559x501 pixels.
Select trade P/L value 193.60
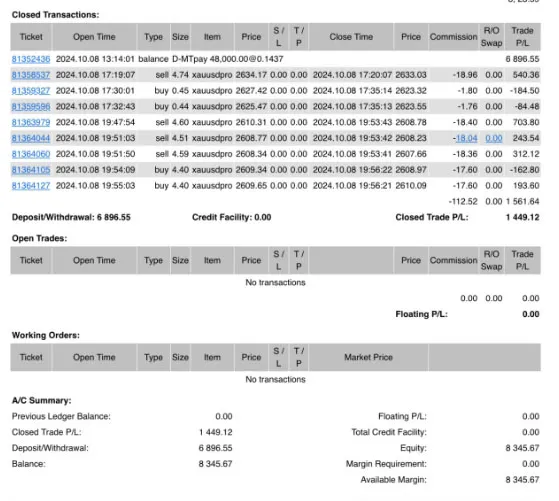point(526,186)
